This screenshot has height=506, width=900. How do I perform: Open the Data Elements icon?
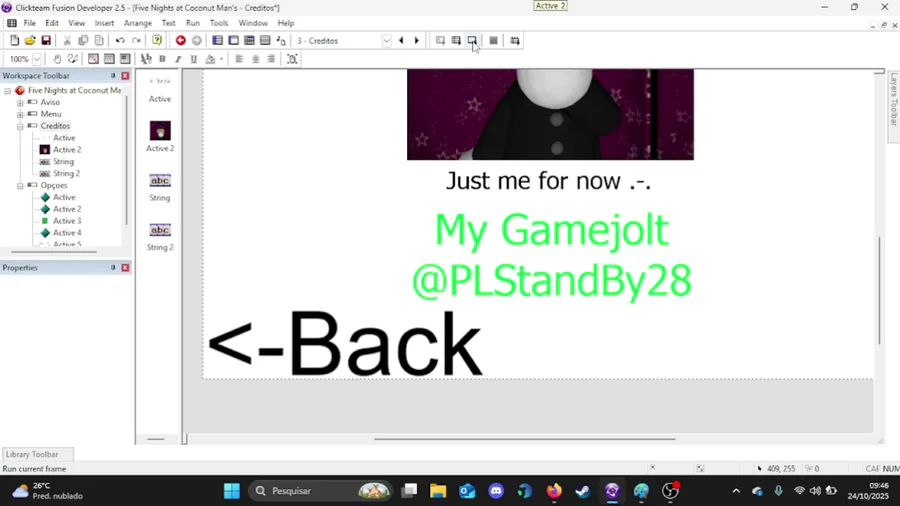(281, 41)
